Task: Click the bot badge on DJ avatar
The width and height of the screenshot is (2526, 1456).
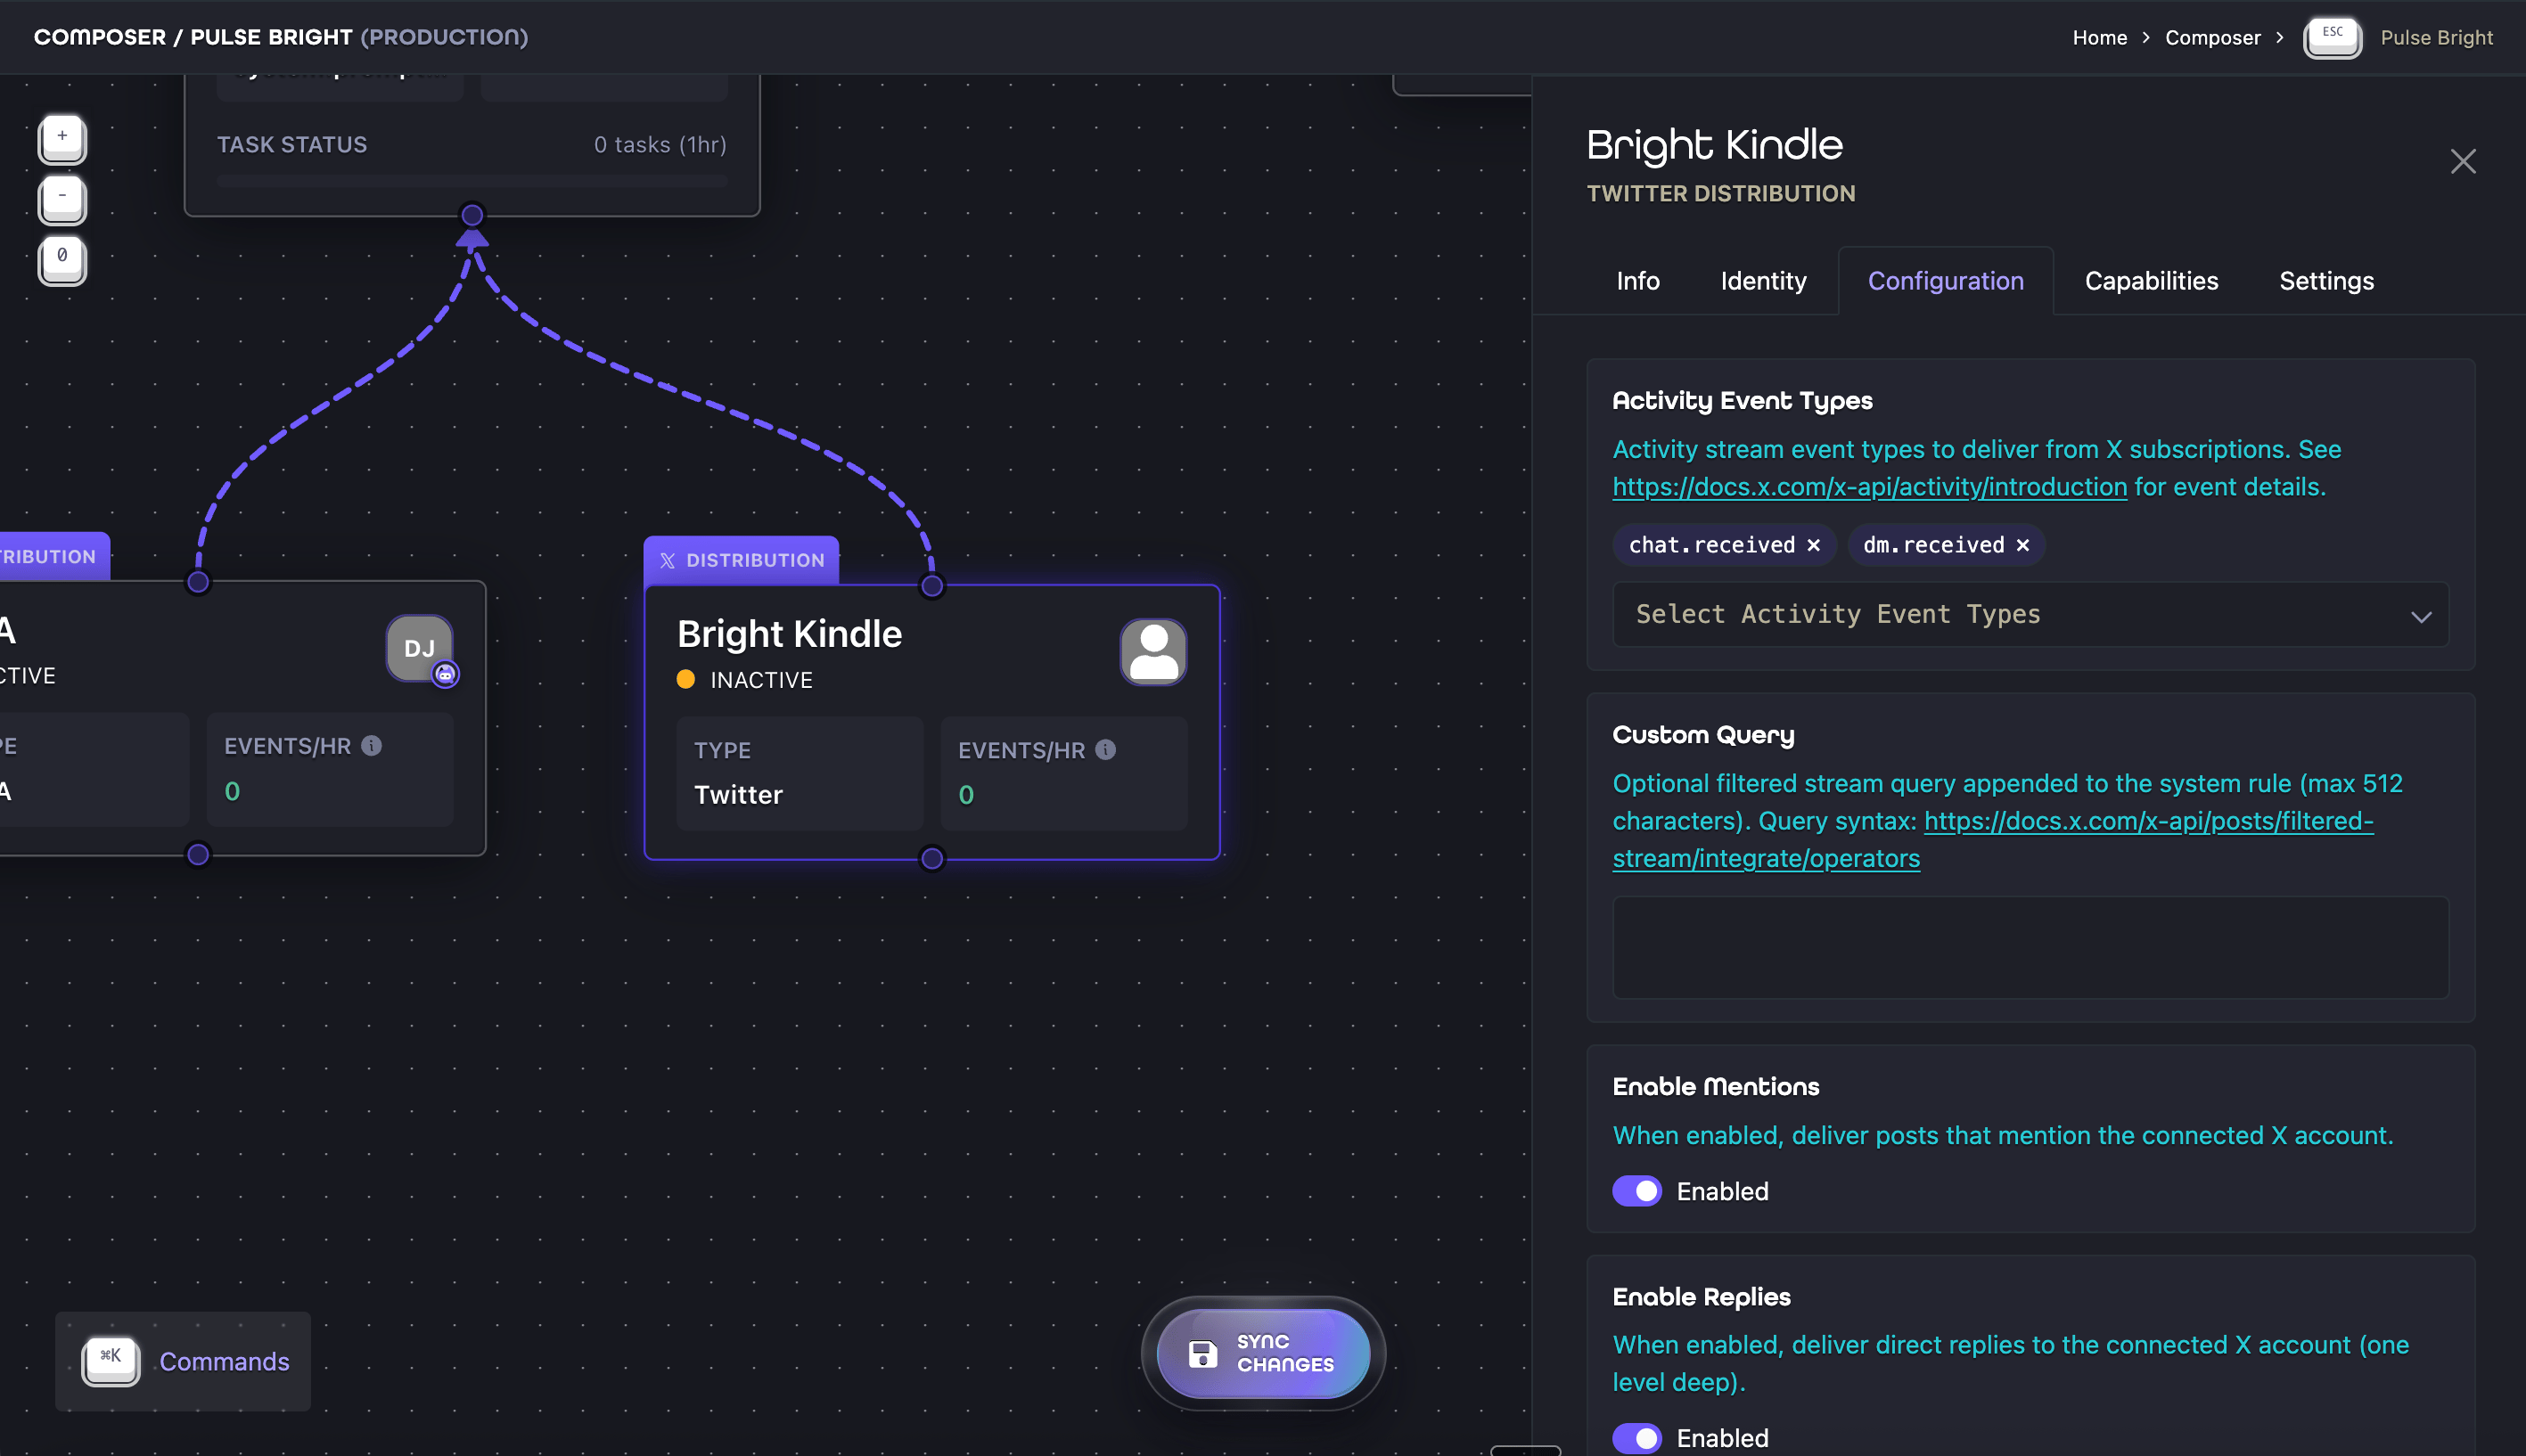Action: (445, 675)
